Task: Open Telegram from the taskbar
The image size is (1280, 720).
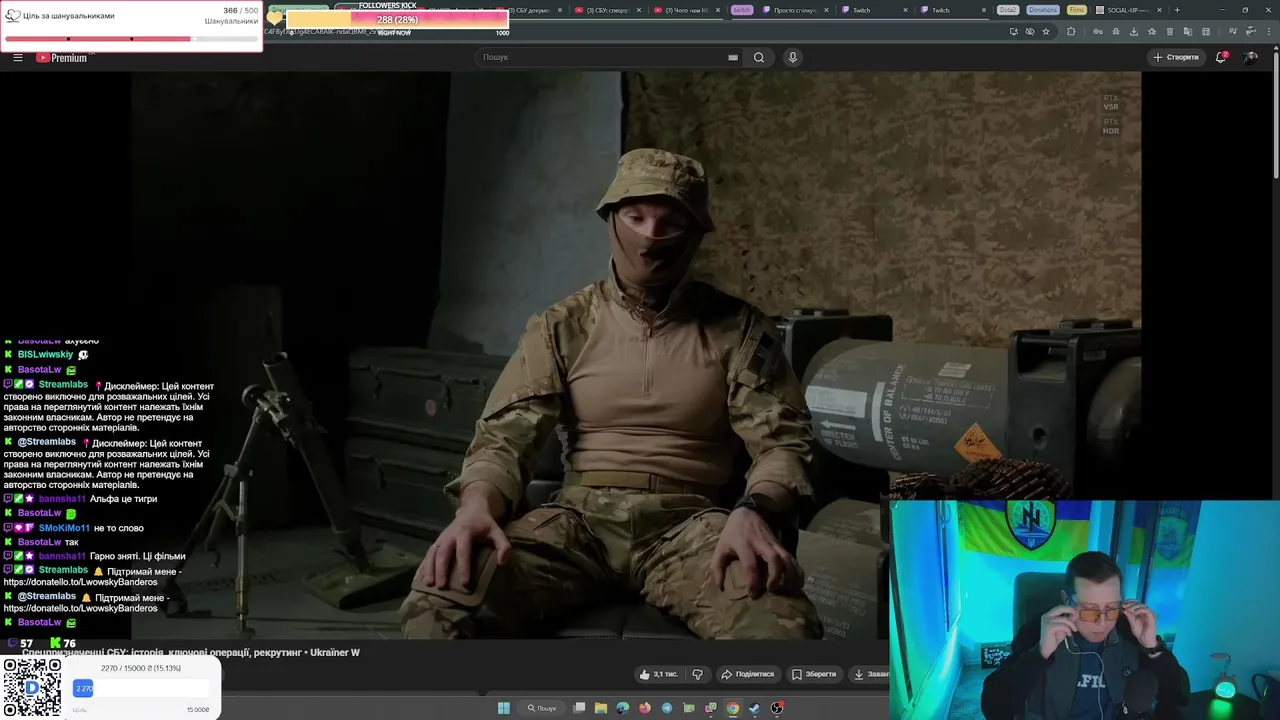Action: click(x=667, y=708)
